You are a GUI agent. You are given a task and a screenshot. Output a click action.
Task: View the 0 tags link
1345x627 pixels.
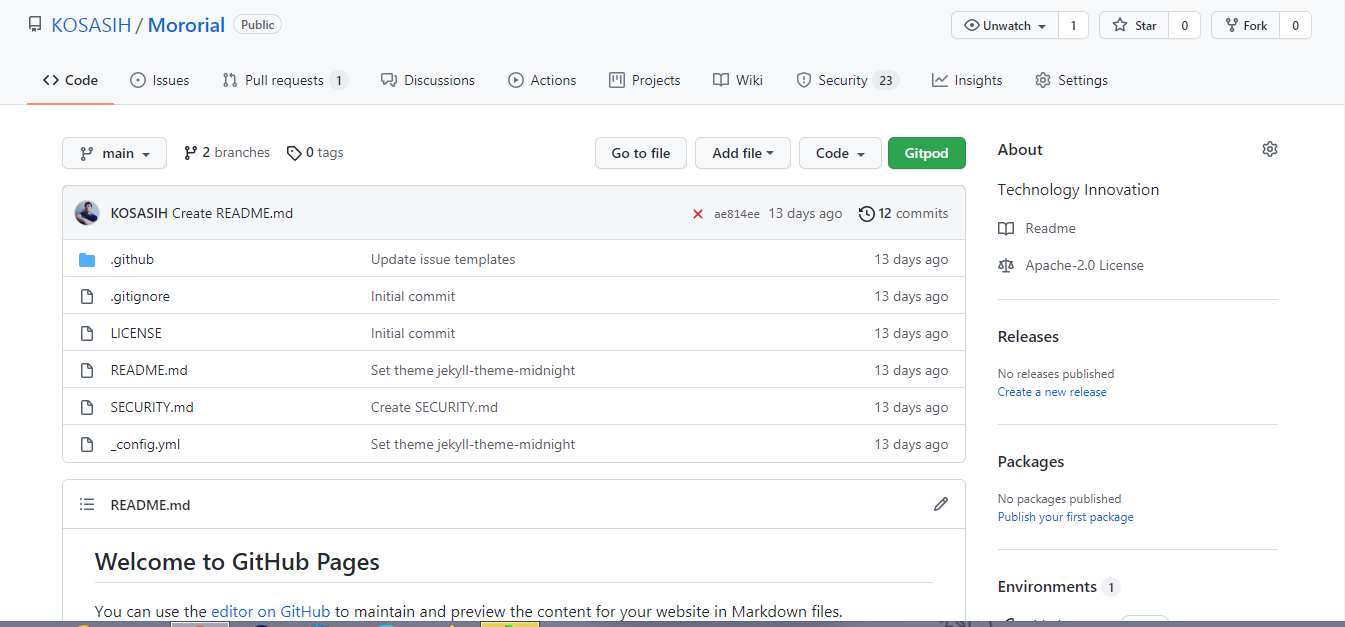pos(315,153)
